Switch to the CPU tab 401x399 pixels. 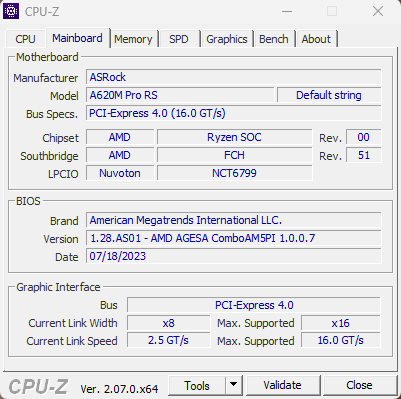click(x=25, y=39)
